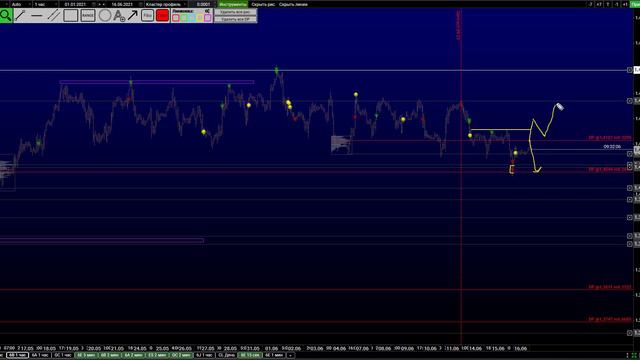Screen dimensions: 640x360
Task: Pick the green line color swatch
Action: coord(184,18)
